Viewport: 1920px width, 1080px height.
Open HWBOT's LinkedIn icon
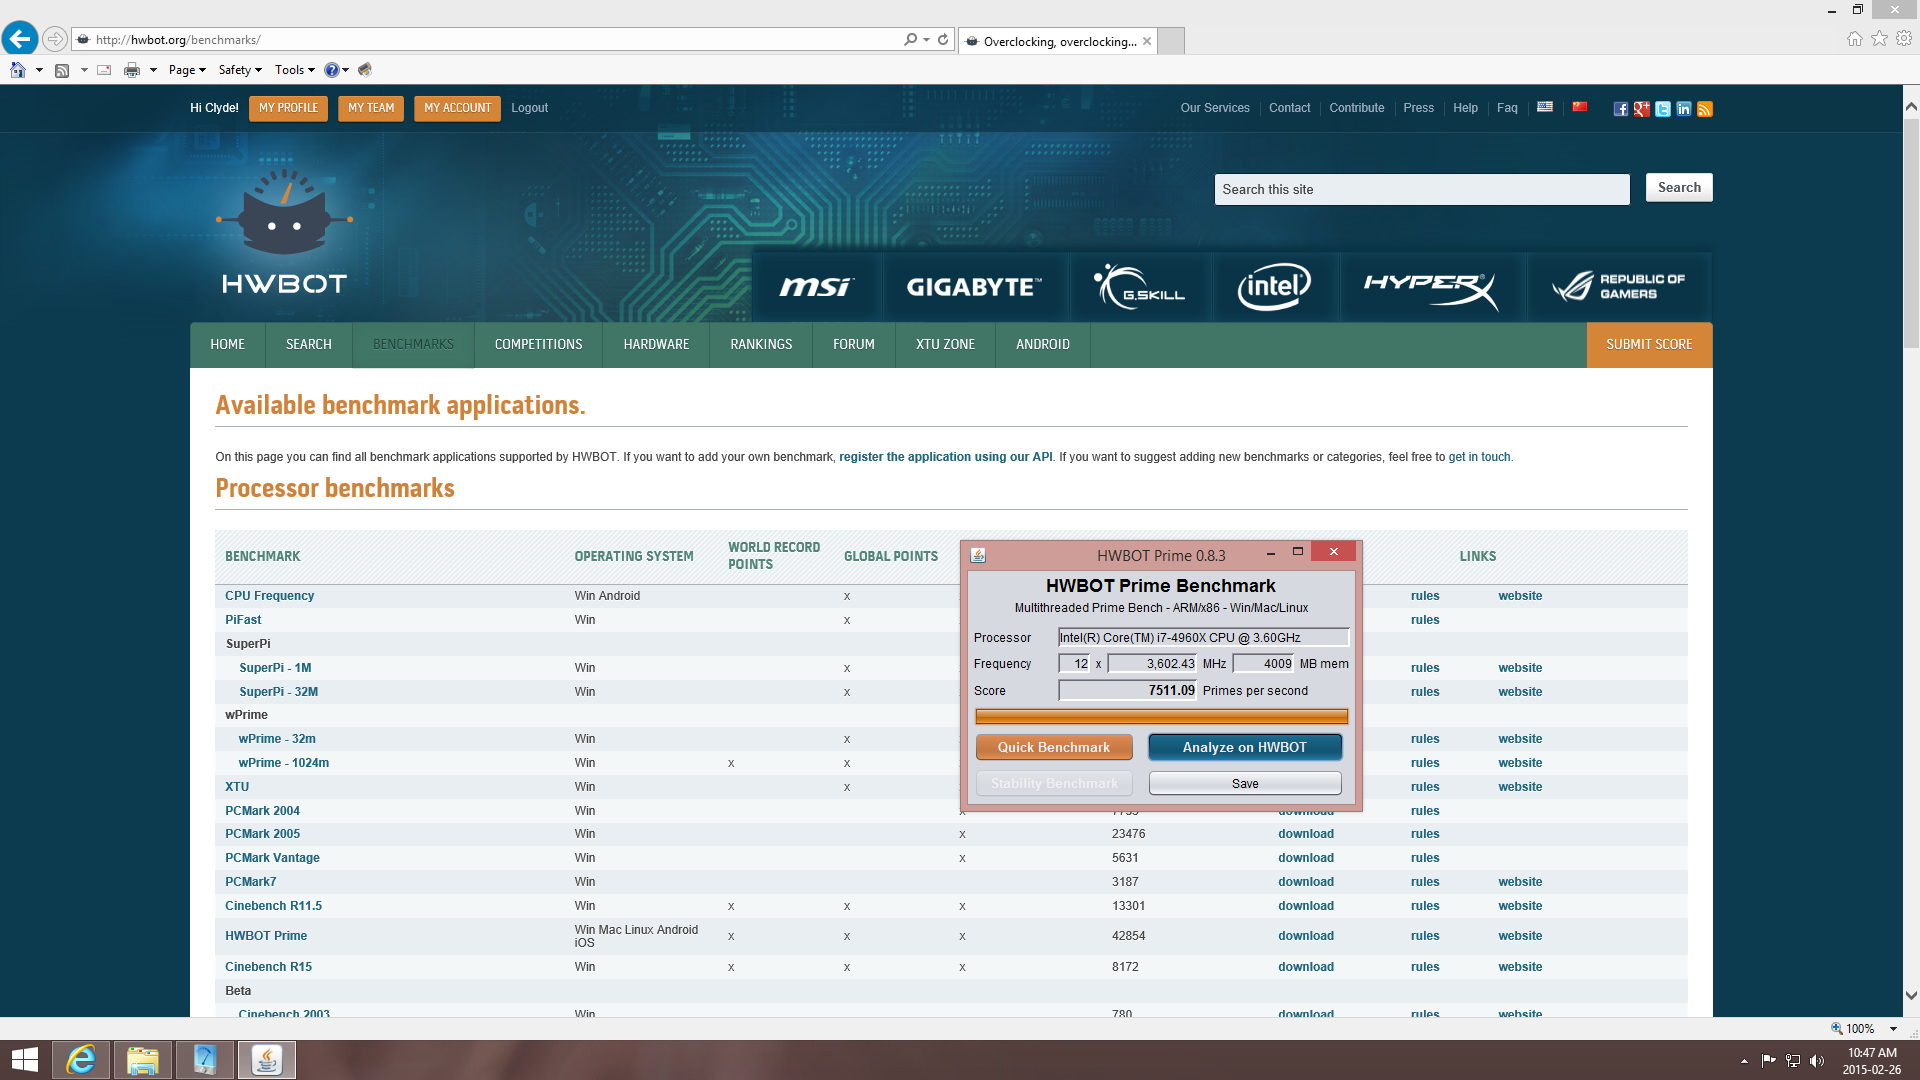1684,109
